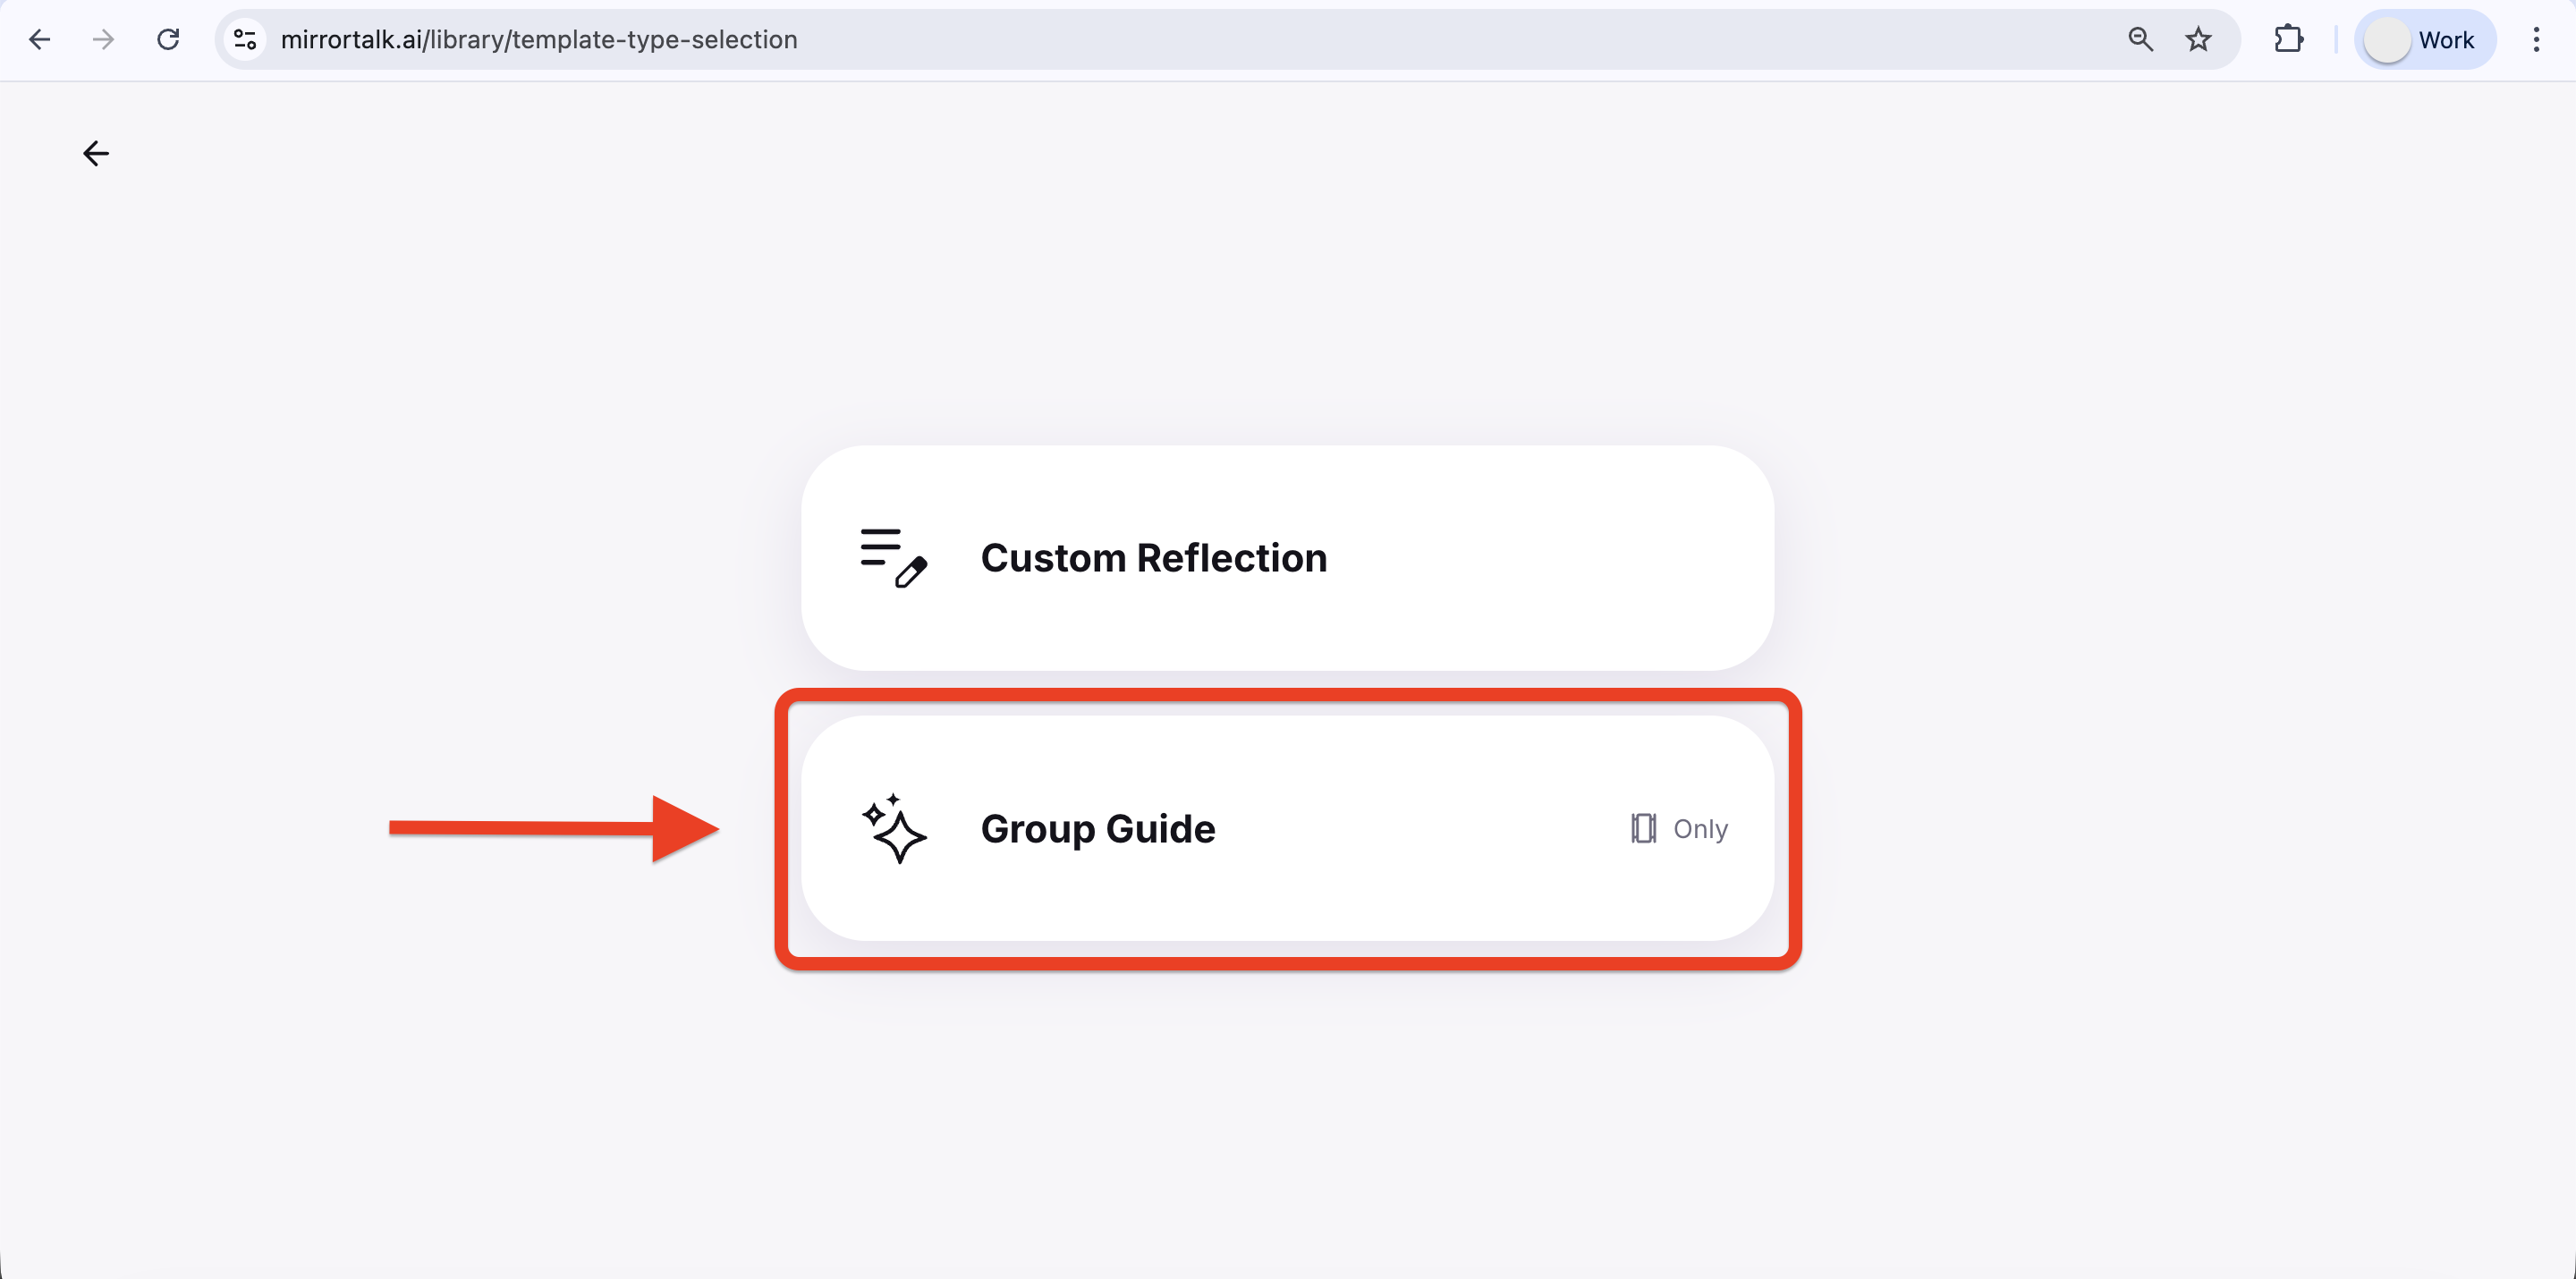Click the device icon beside Only
2576x1279 pixels.
1643,828
